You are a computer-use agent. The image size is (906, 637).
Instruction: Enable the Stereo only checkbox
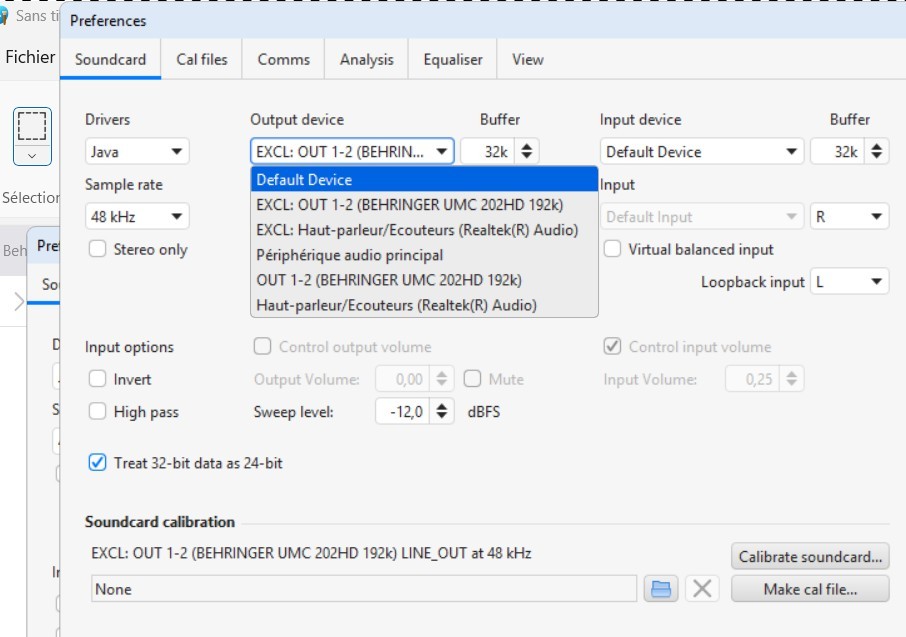click(x=98, y=249)
